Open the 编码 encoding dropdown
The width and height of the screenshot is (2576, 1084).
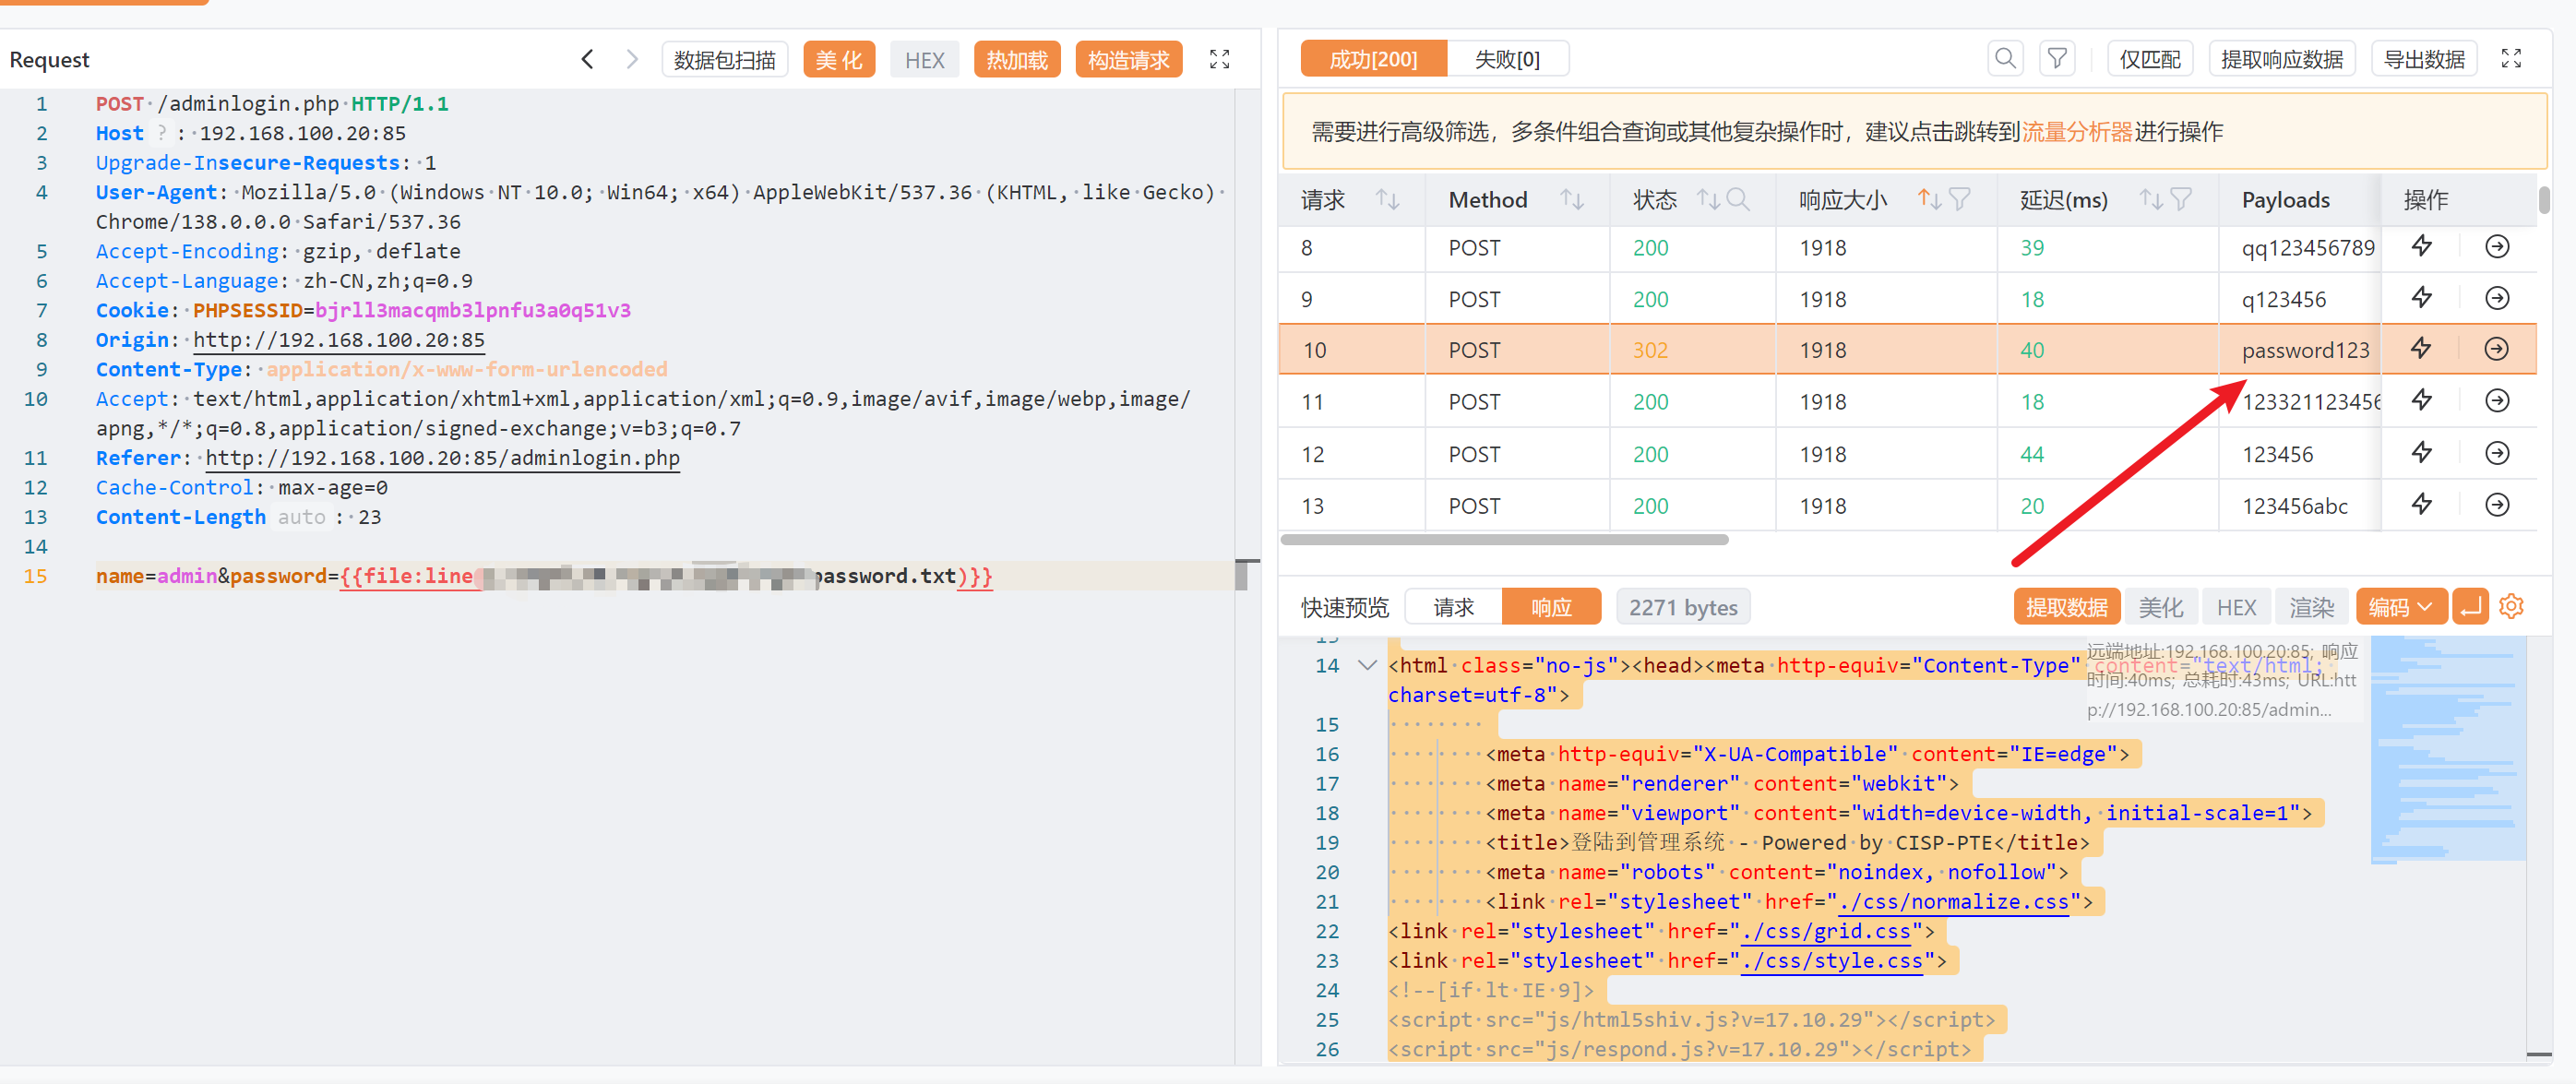(x=2400, y=607)
